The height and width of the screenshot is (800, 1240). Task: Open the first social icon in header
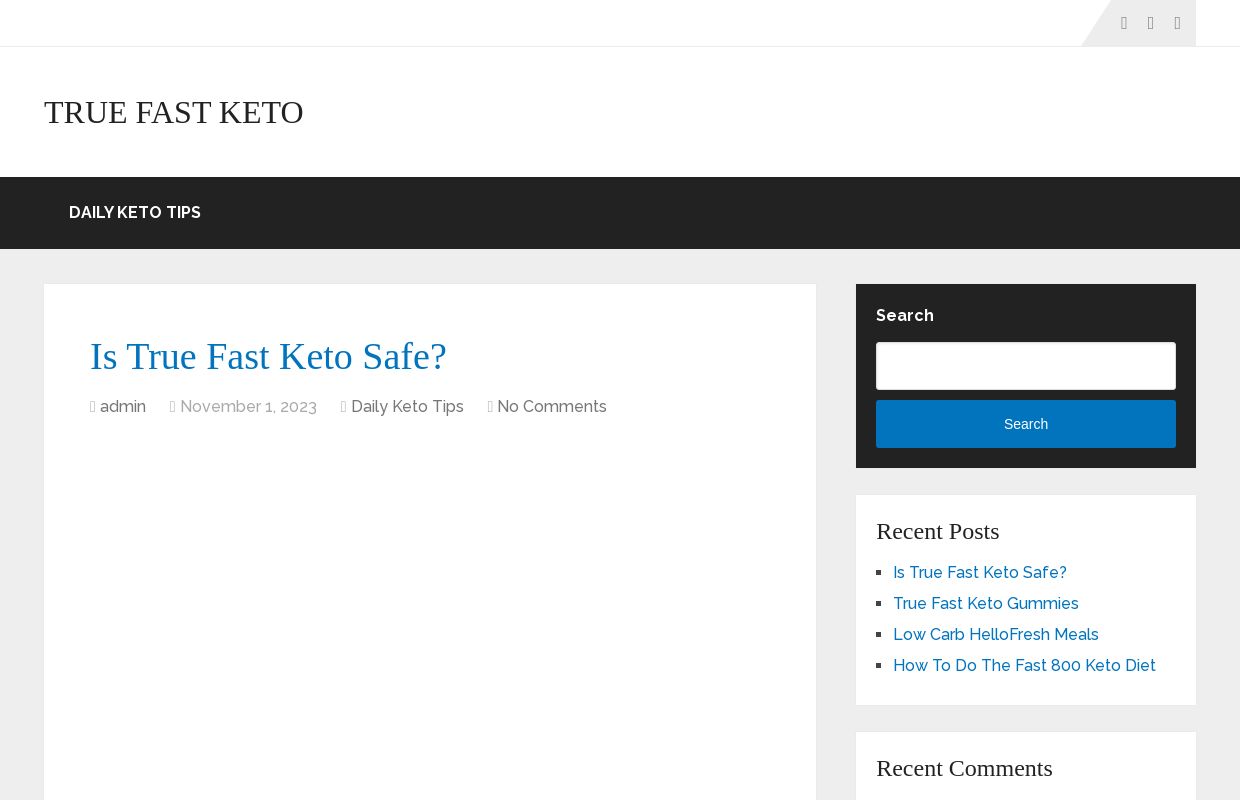1124,23
